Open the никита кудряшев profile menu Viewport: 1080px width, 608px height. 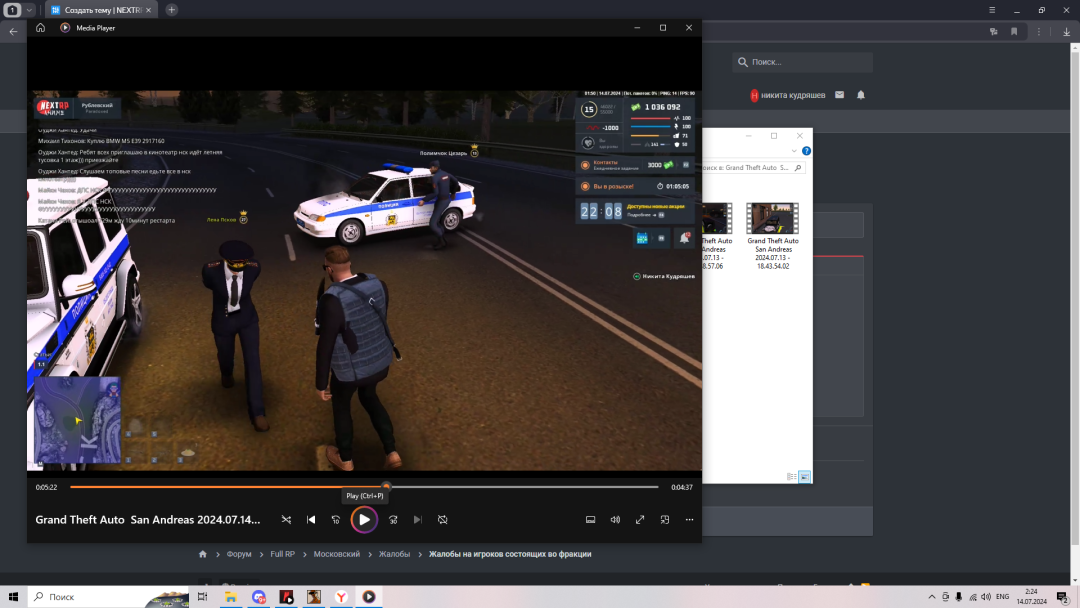click(787, 95)
